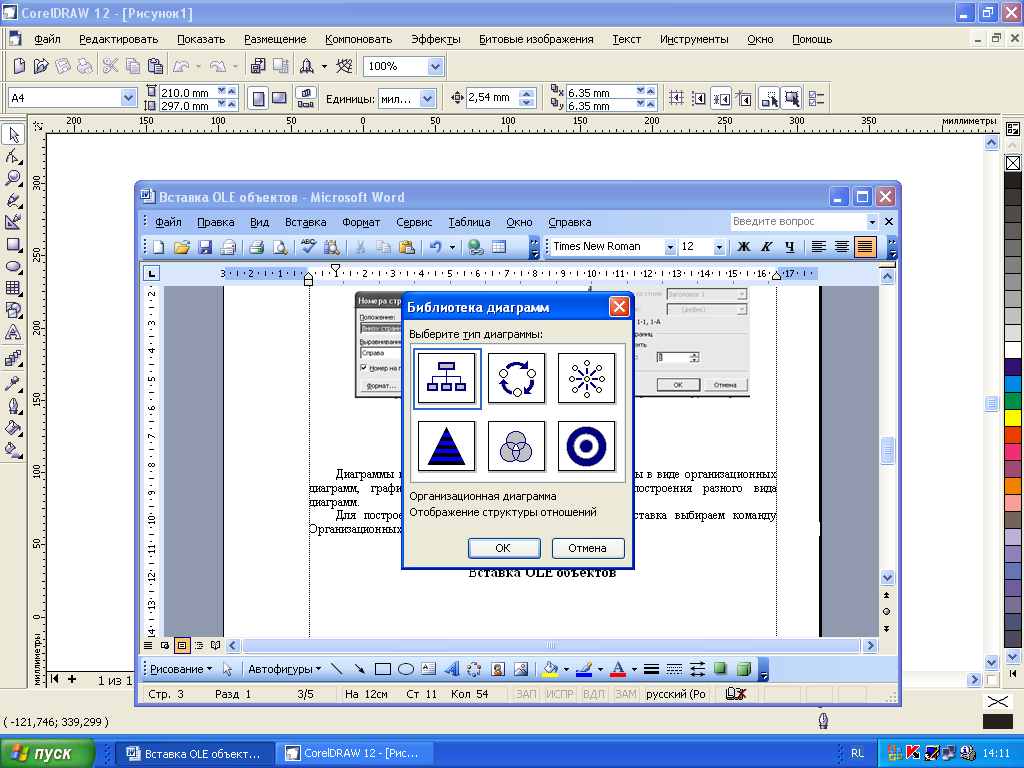Image resolution: width=1024 pixels, height=768 pixels.
Task: Select the CorelDRAW Eyedropper tool
Action: coord(13,383)
